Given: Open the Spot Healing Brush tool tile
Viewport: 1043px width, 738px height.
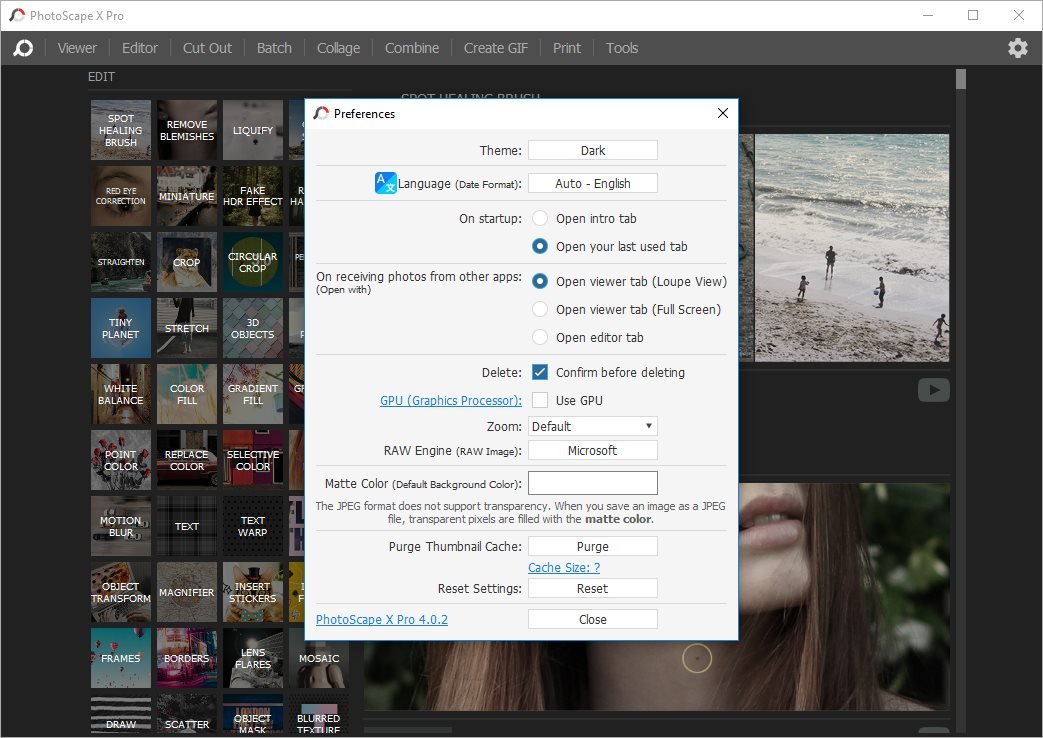Looking at the screenshot, I should [x=120, y=130].
